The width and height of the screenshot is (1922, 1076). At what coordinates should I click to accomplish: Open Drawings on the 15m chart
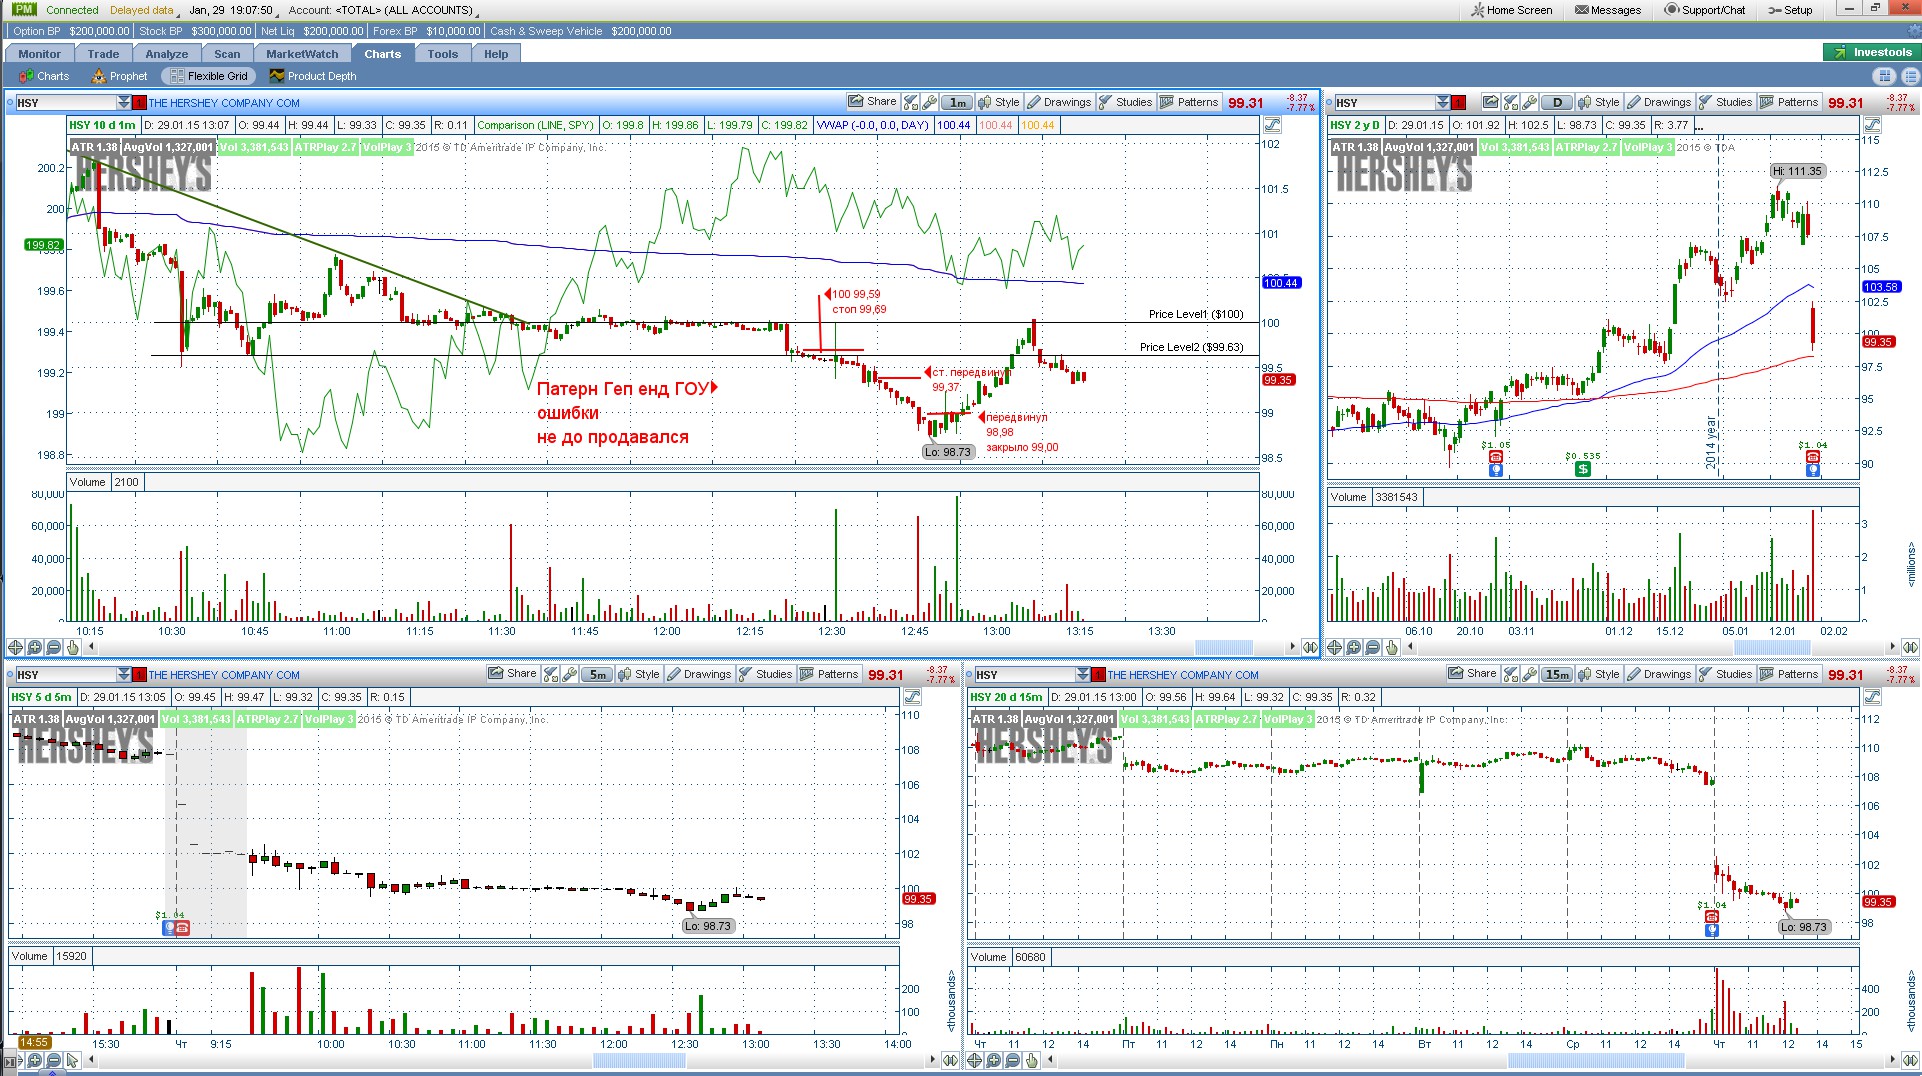[x=1658, y=674]
